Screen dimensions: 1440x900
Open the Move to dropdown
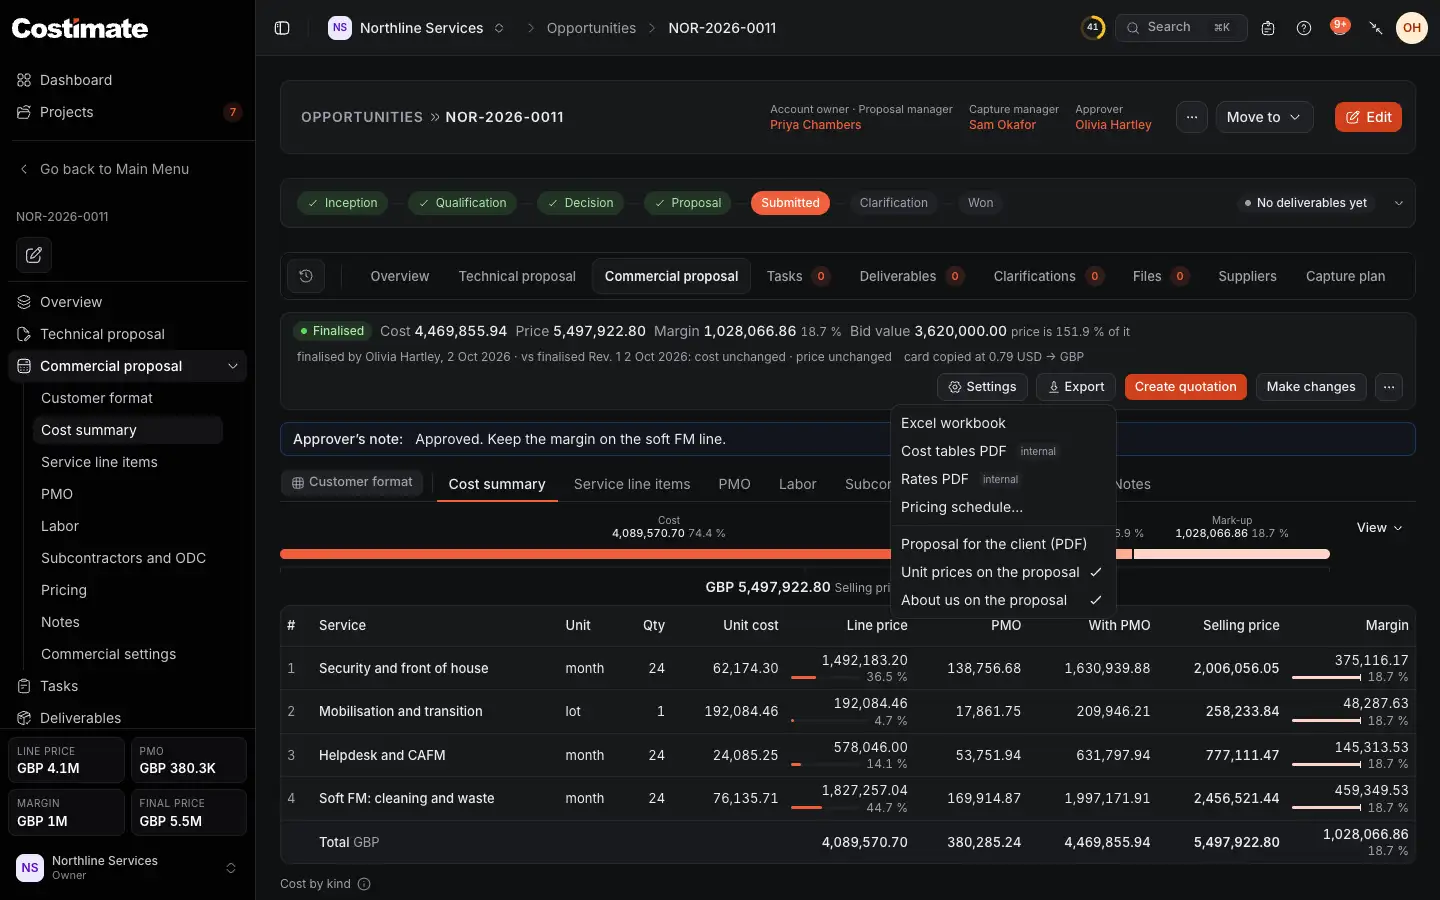1264,117
